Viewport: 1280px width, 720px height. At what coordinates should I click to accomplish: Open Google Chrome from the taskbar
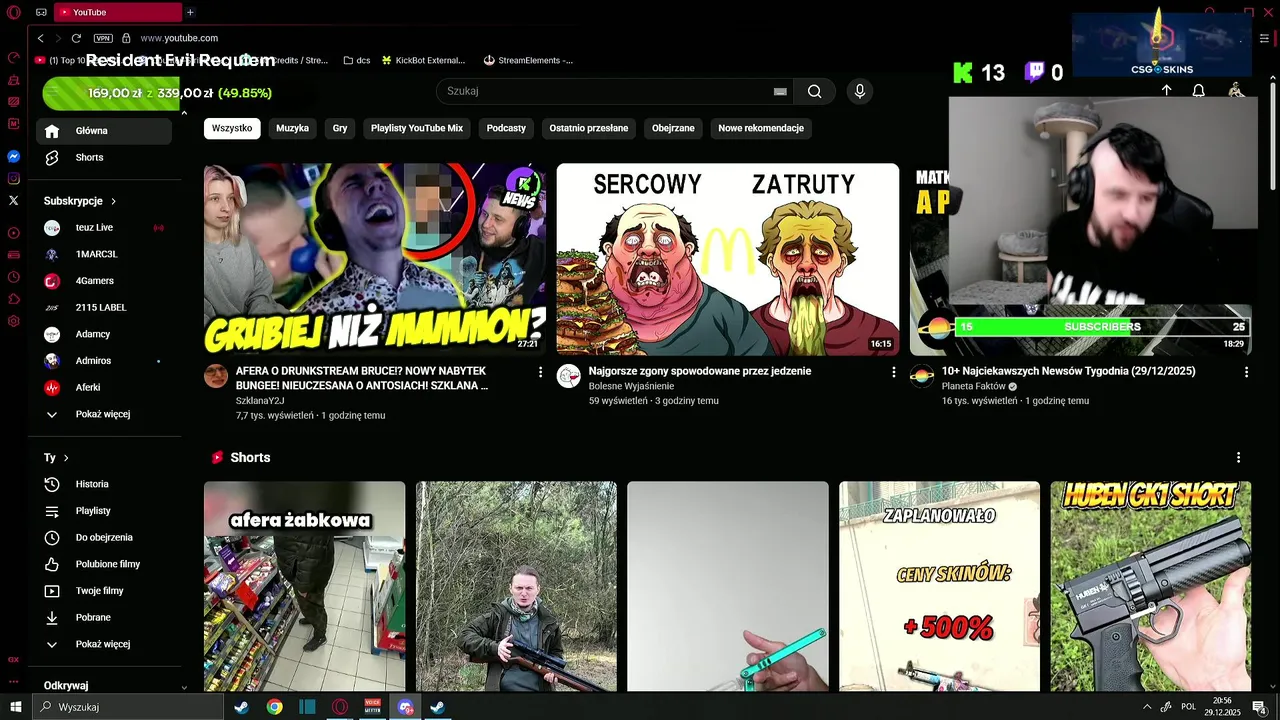pyautogui.click(x=274, y=707)
